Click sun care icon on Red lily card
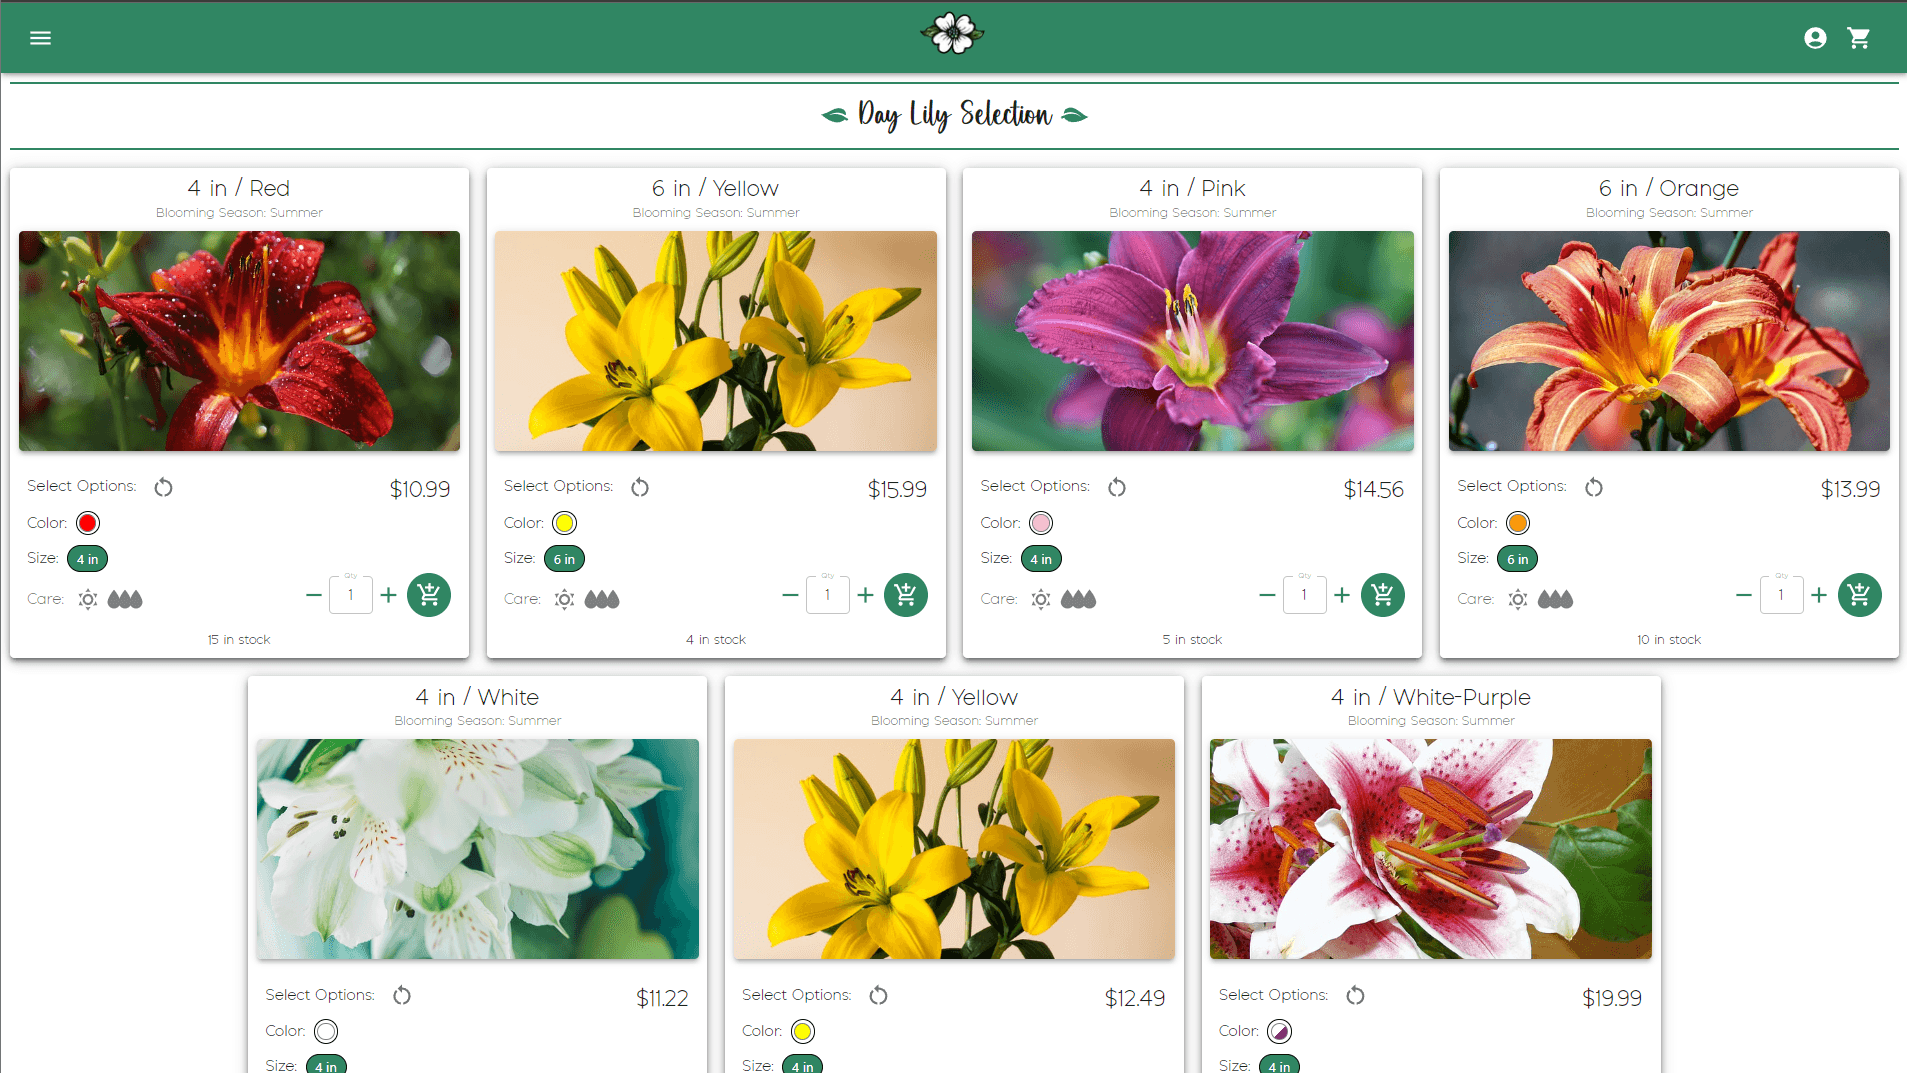This screenshot has width=1907, height=1073. (x=88, y=599)
